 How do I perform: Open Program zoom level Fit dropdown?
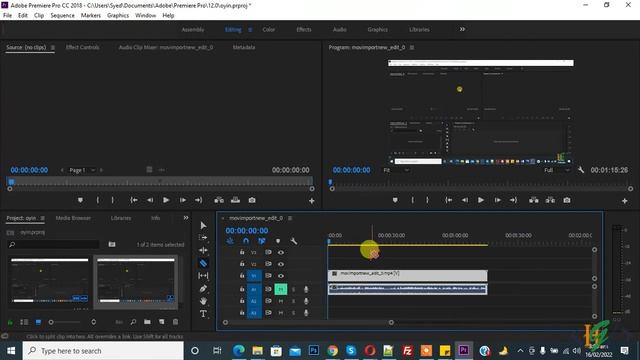(396, 170)
